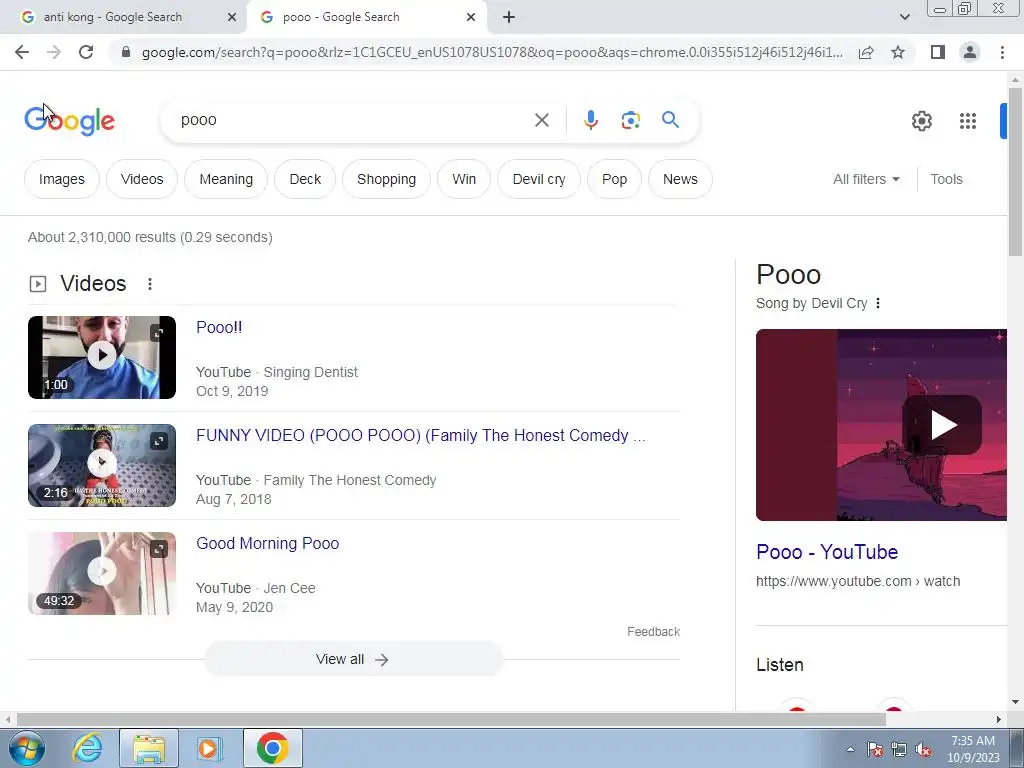Open the Chrome side panel icon
The image size is (1024, 768).
pyautogui.click(x=938, y=52)
